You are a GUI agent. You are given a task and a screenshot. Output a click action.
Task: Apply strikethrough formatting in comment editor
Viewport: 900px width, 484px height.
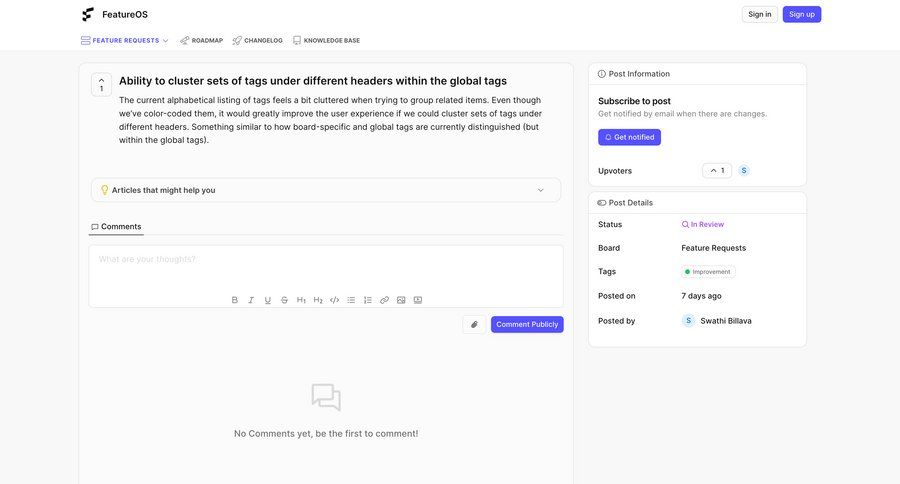point(284,300)
